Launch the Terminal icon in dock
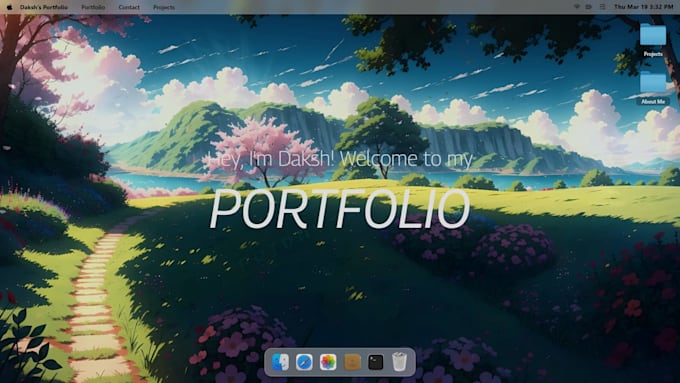 coord(376,362)
